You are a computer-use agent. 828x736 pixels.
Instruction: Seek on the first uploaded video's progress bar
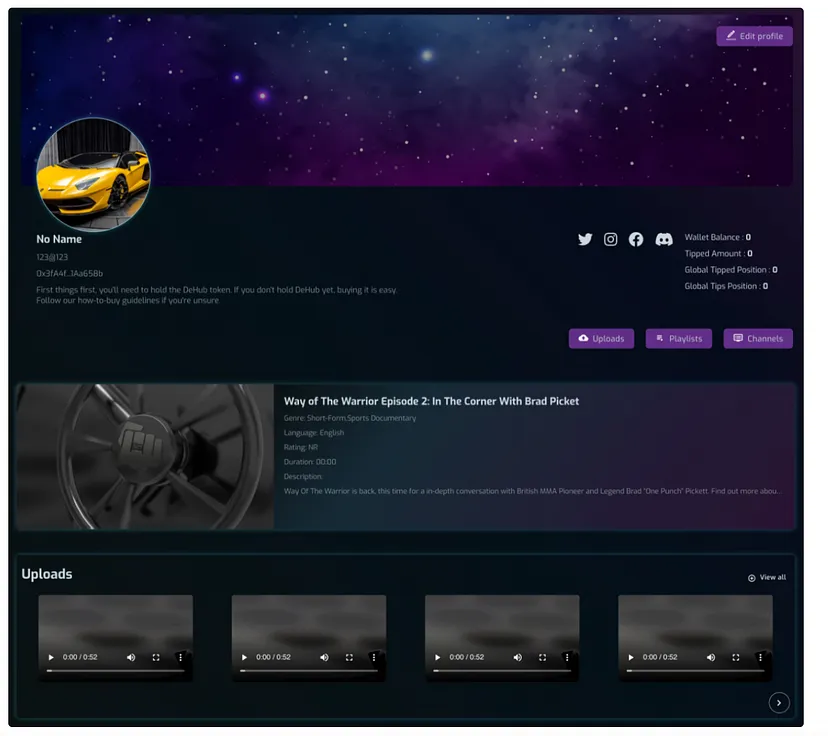point(116,671)
